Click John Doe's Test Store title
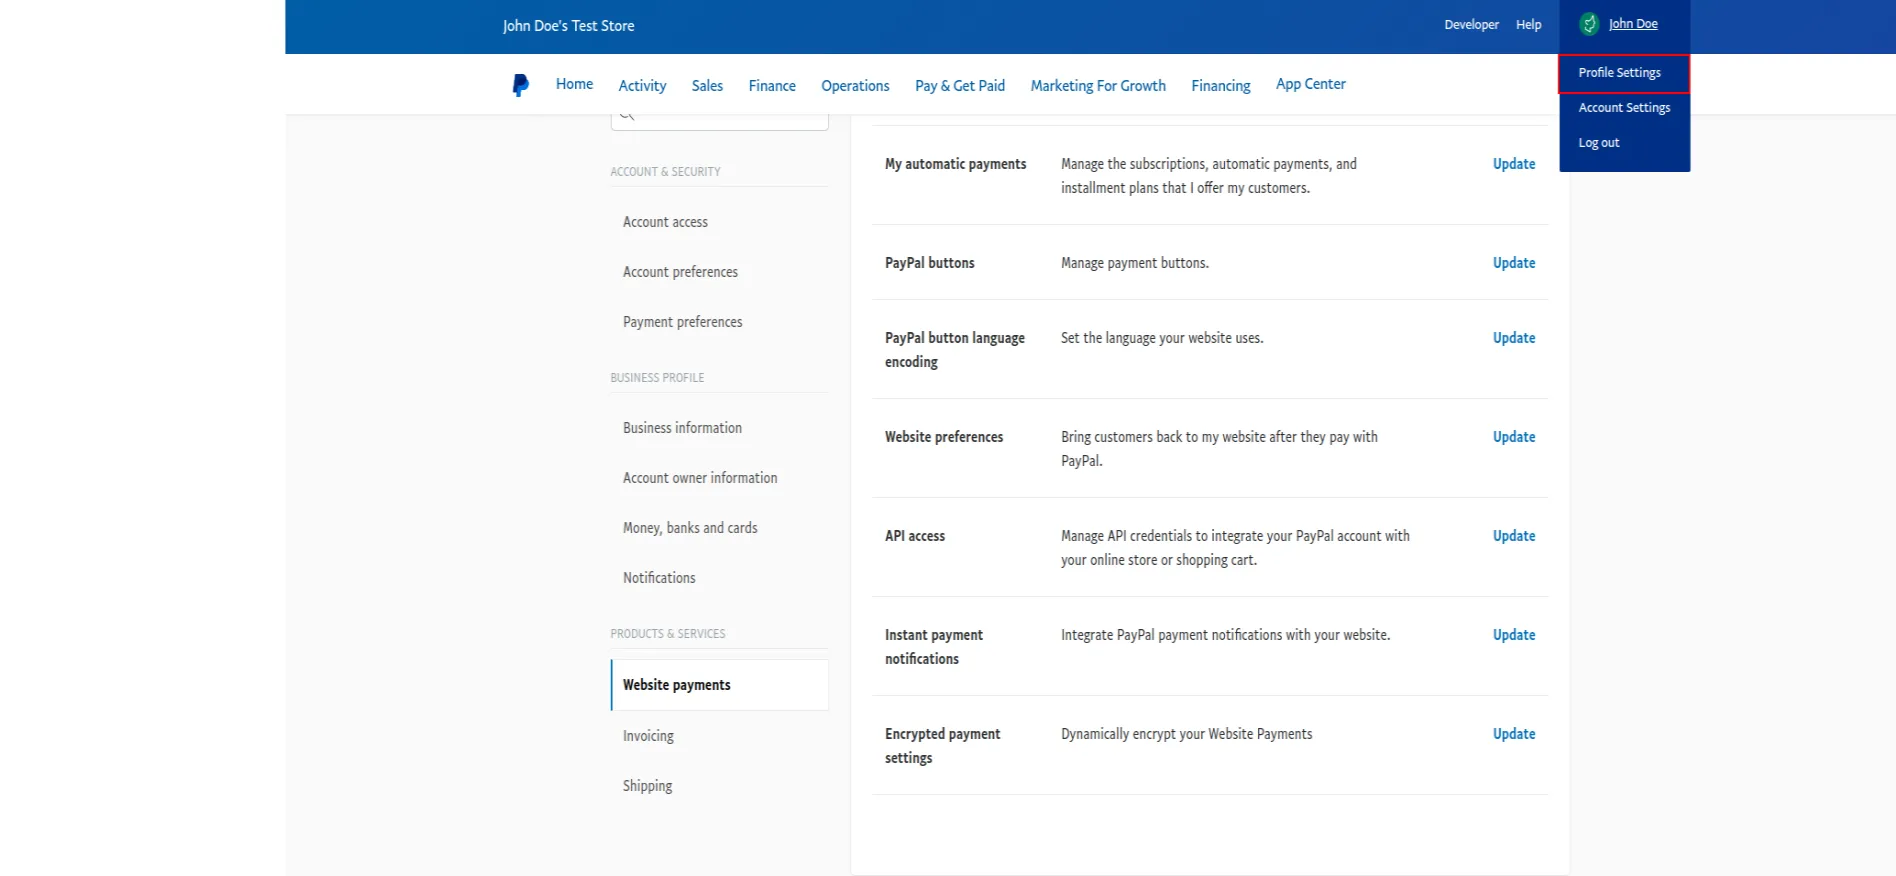Image resolution: width=1896 pixels, height=876 pixels. tap(568, 26)
